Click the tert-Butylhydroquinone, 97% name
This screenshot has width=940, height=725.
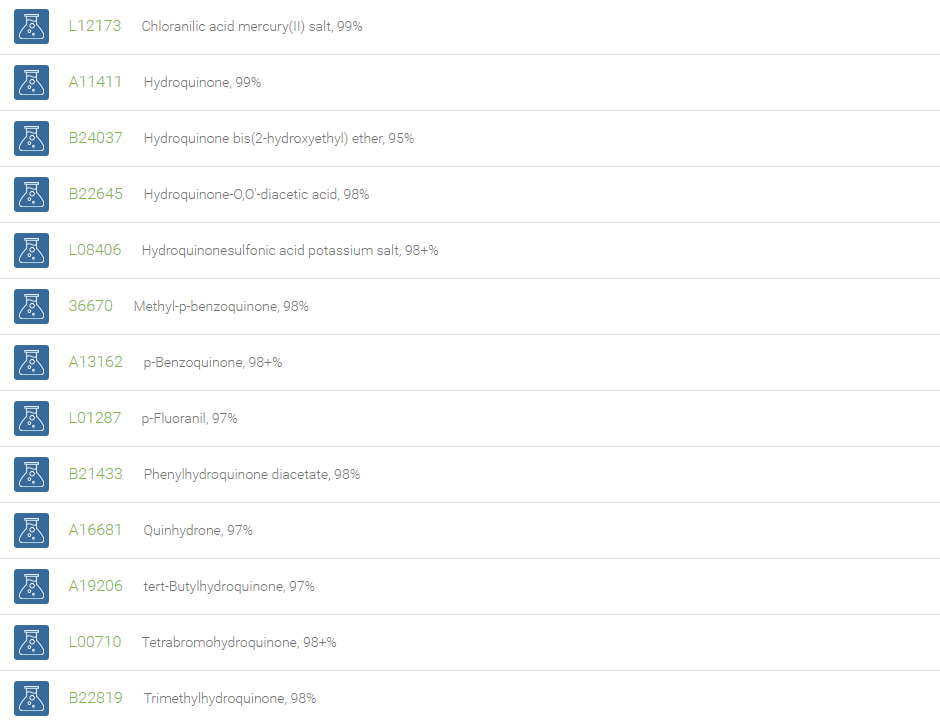point(228,586)
